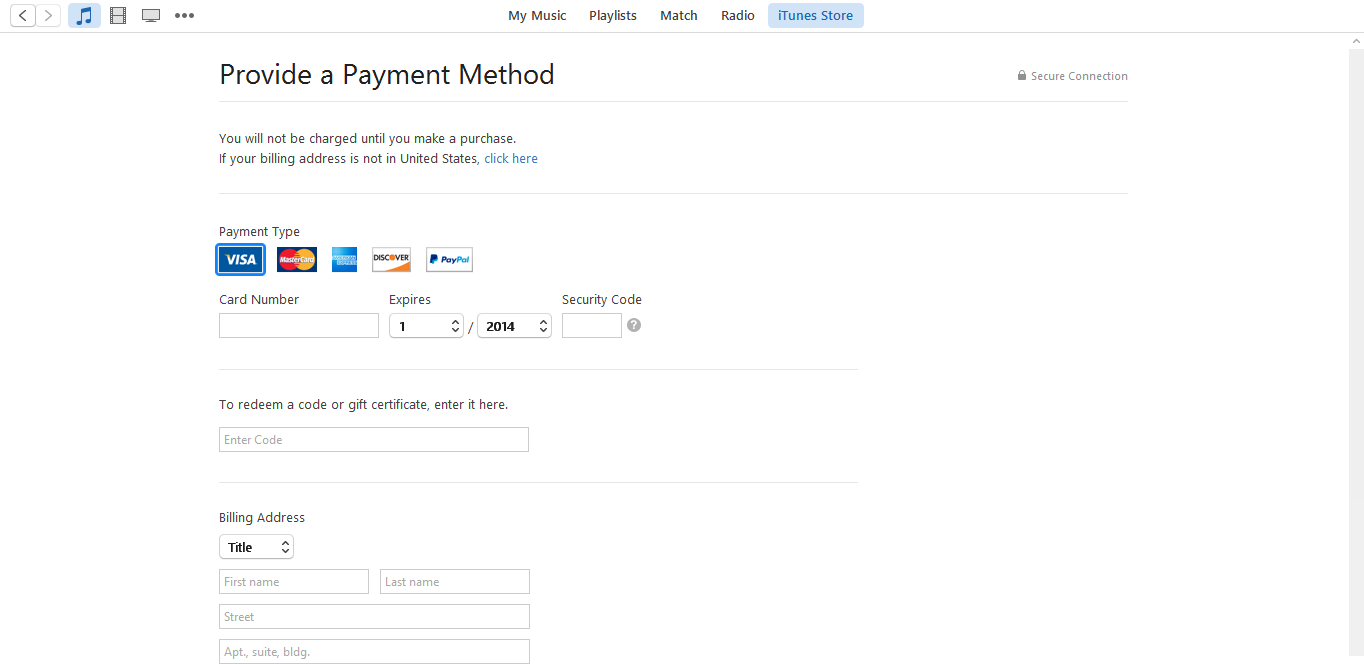Show security code help question mark
This screenshot has width=1364, height=665.
click(x=634, y=325)
